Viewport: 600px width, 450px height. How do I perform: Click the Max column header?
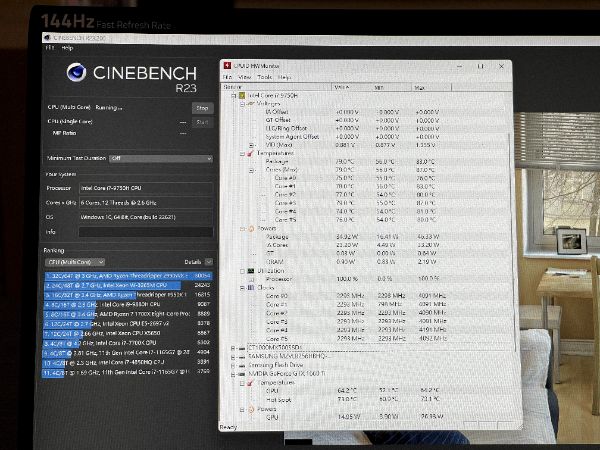pyautogui.click(x=432, y=87)
